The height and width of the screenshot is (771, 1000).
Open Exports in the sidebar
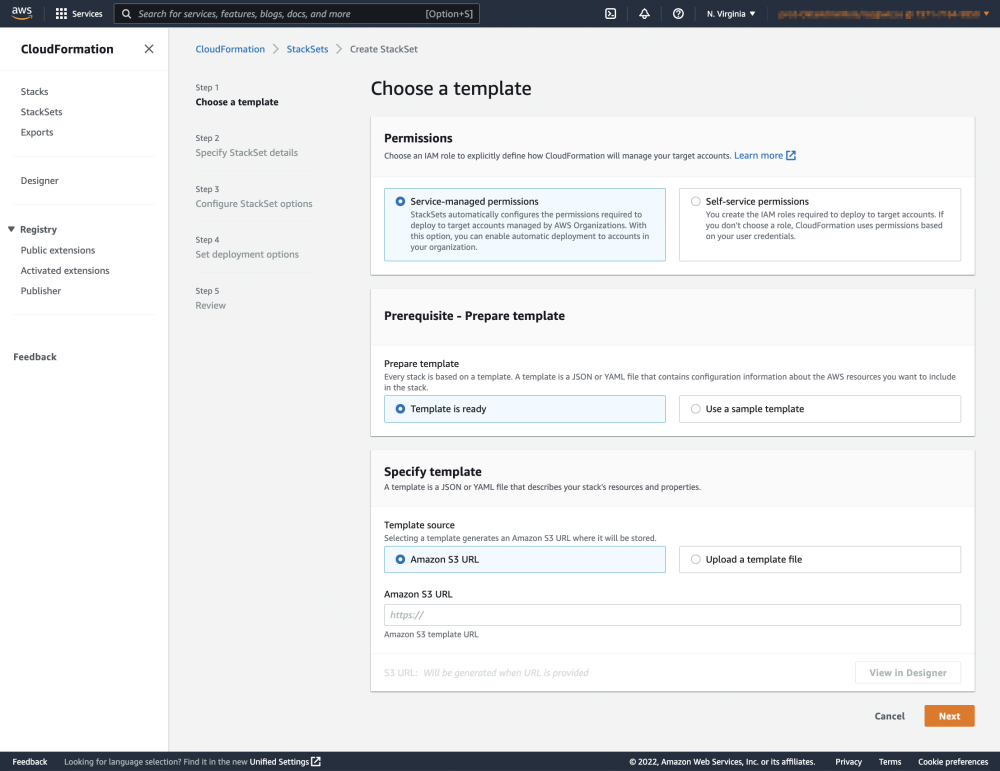point(37,133)
